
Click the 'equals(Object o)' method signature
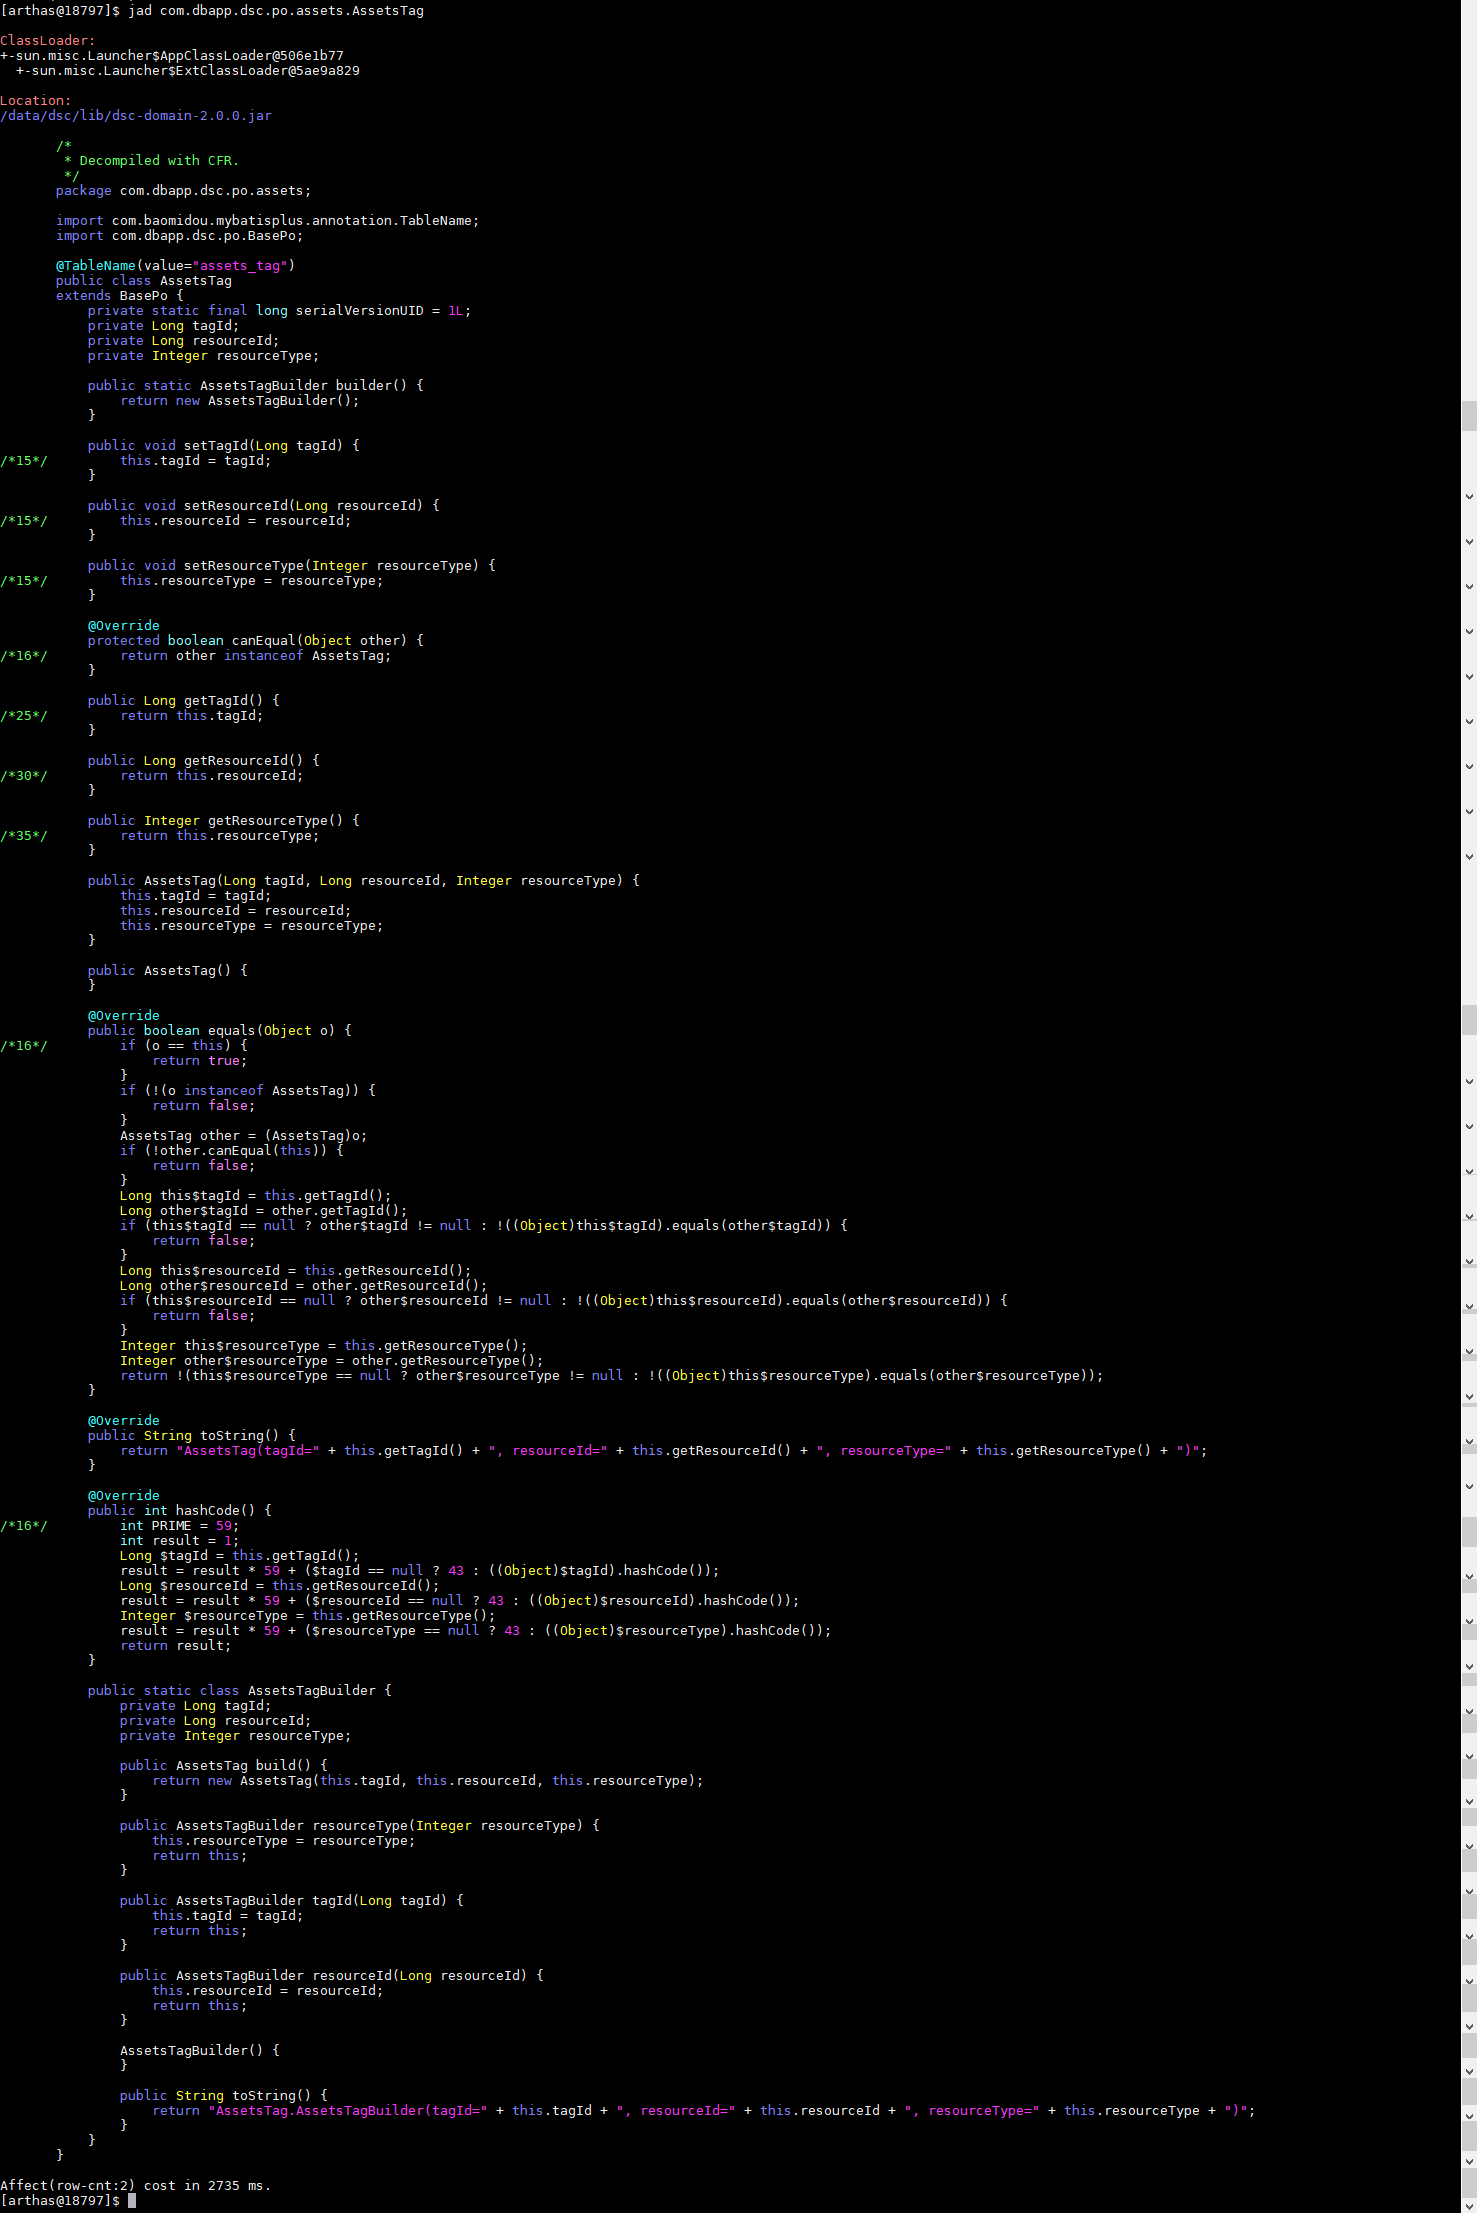[220, 1031]
